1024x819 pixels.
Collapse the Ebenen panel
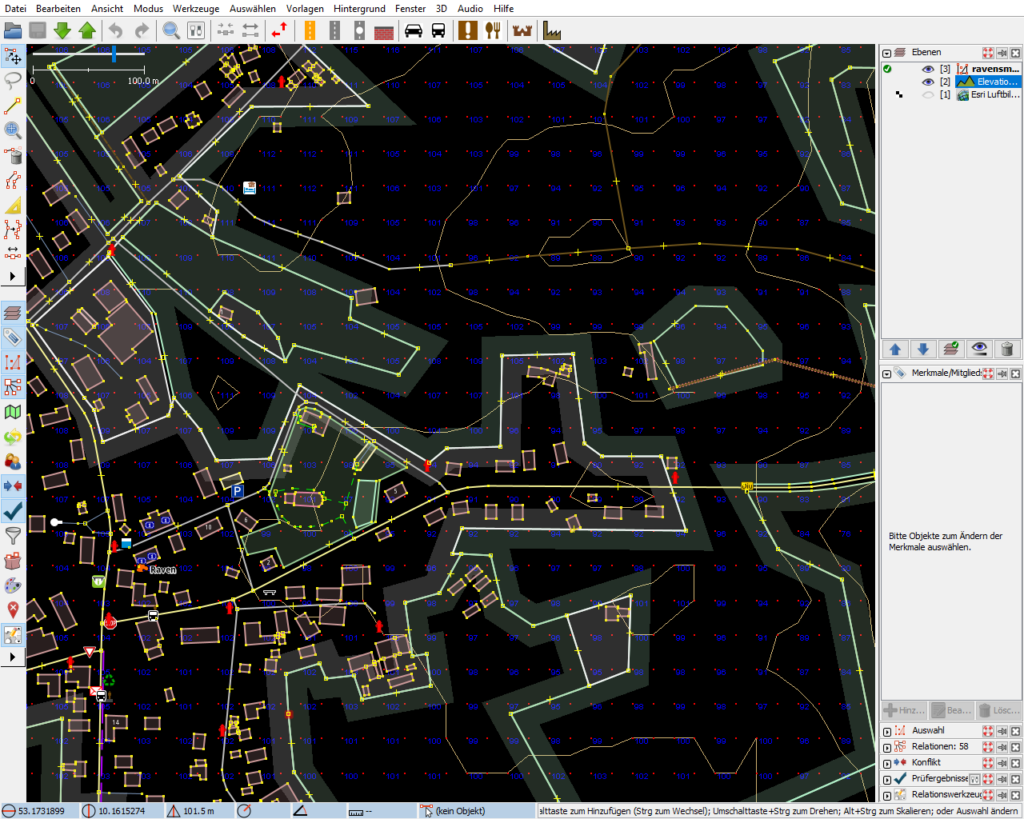pyautogui.click(x=887, y=53)
